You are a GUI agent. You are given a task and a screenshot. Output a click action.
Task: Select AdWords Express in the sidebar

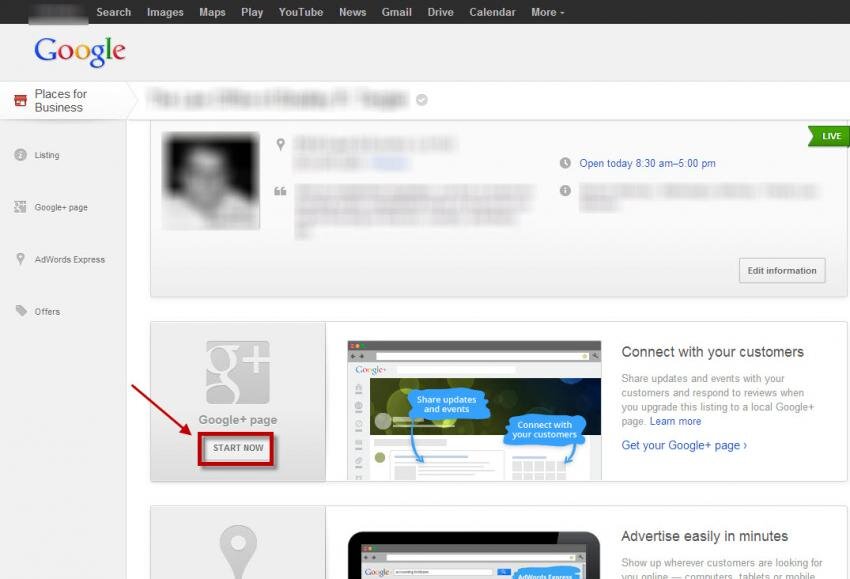(x=70, y=259)
